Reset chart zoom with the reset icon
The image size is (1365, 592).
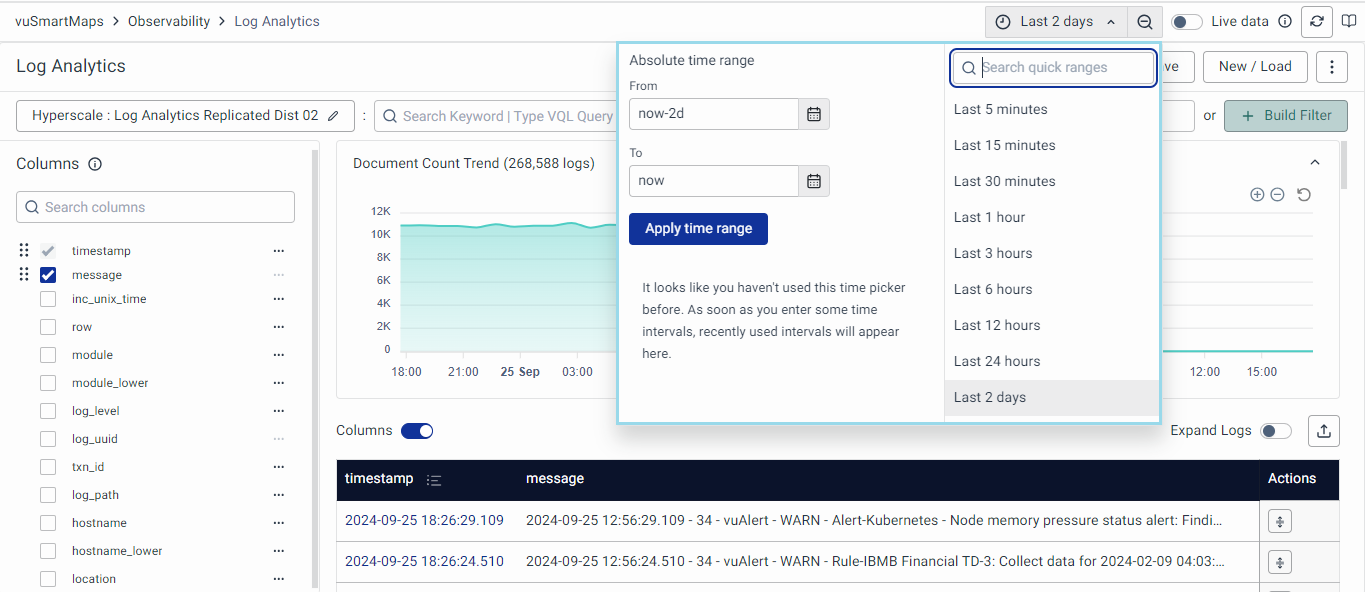(1304, 195)
